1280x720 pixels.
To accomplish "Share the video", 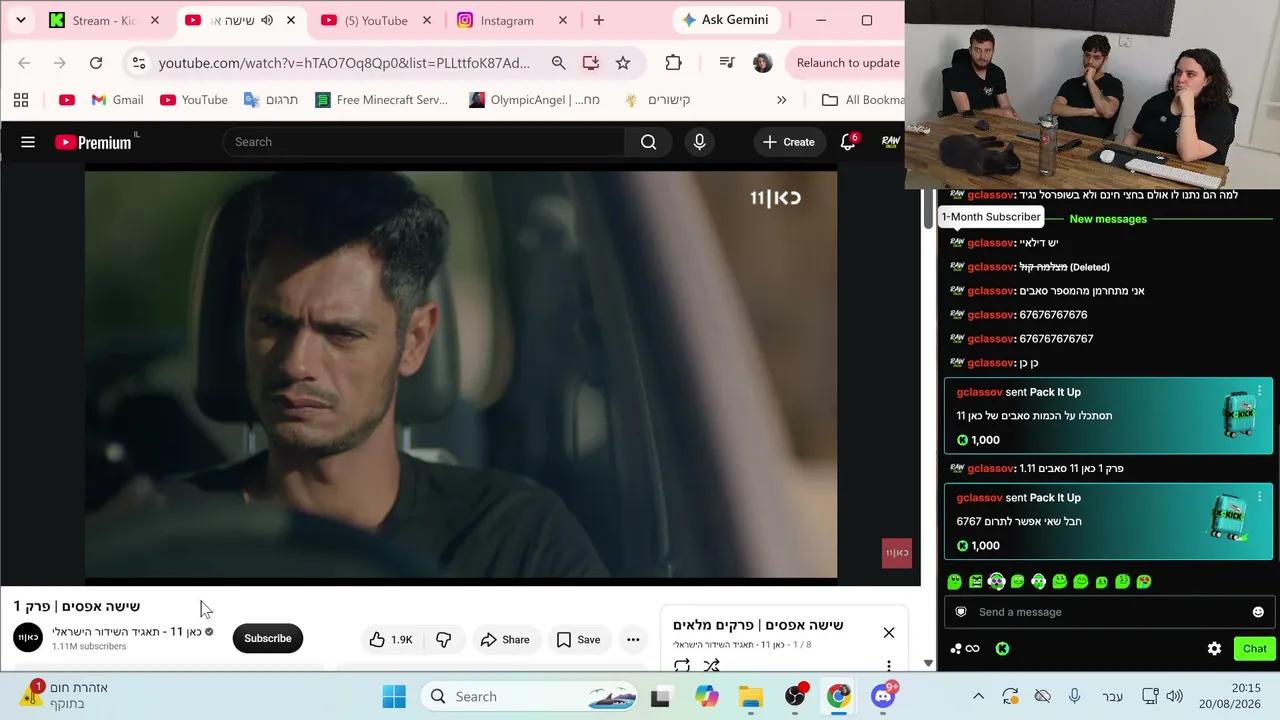I will click(x=505, y=640).
